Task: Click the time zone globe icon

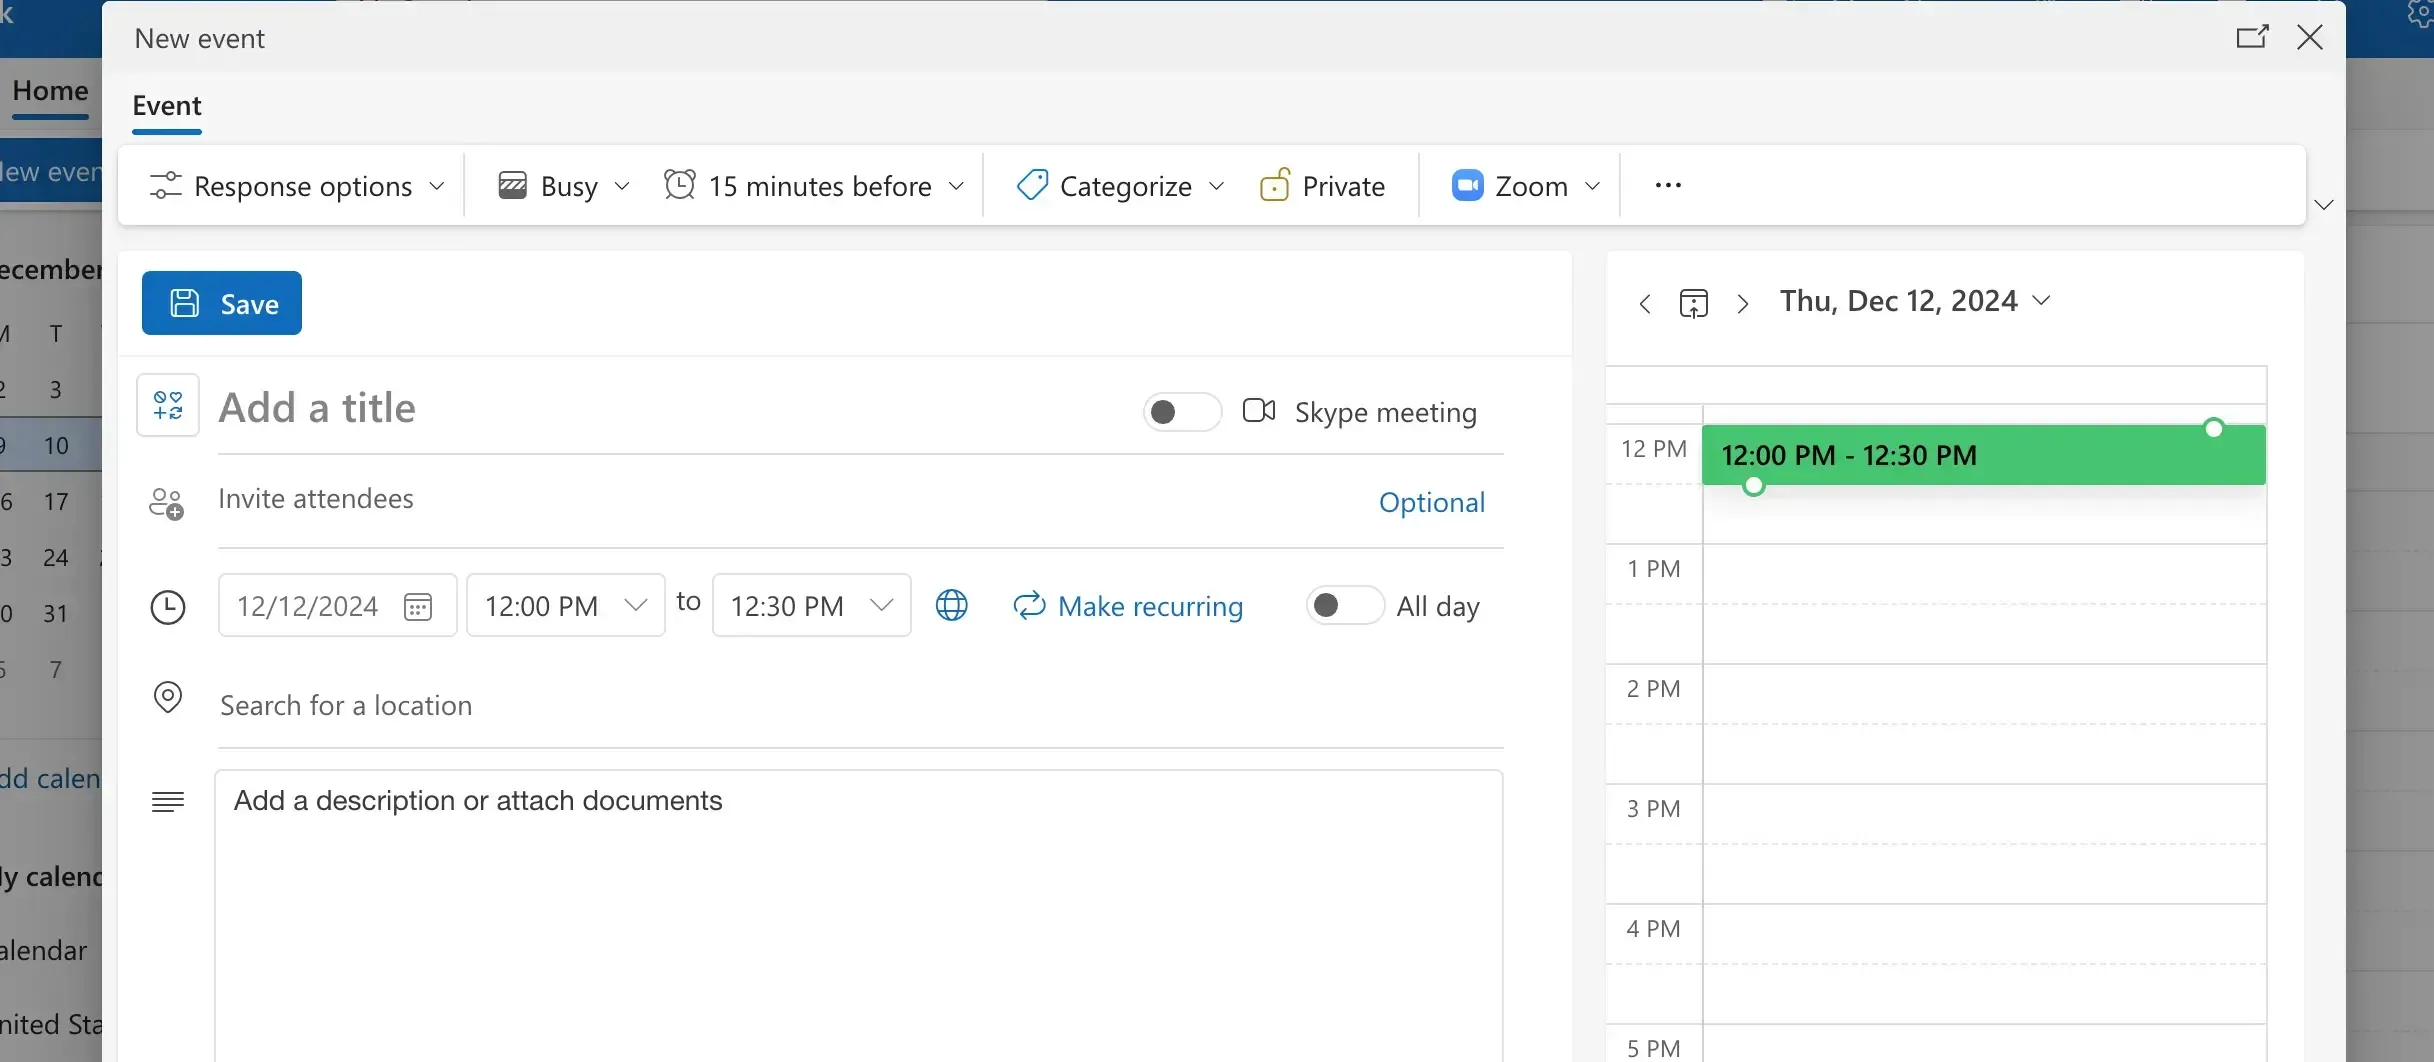Action: (x=951, y=605)
